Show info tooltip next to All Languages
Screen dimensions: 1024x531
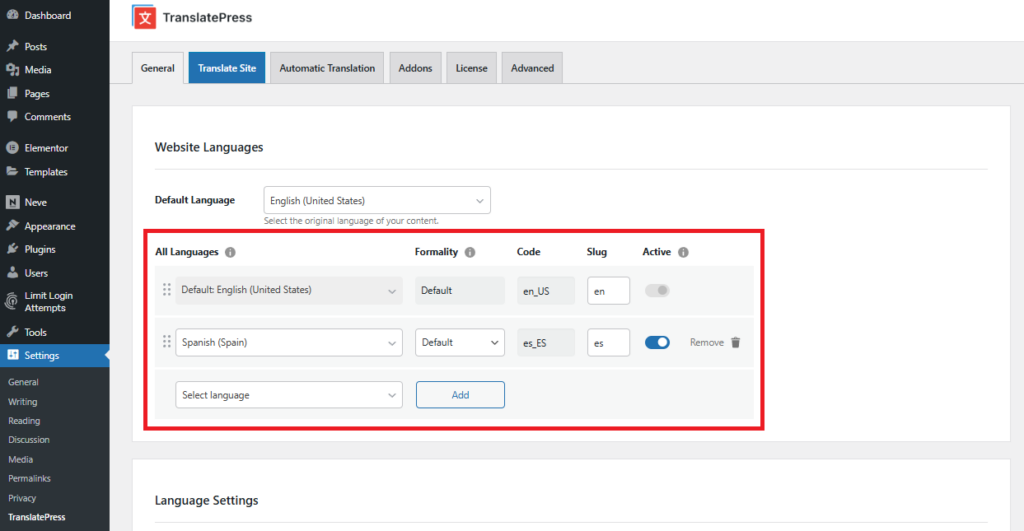point(230,252)
